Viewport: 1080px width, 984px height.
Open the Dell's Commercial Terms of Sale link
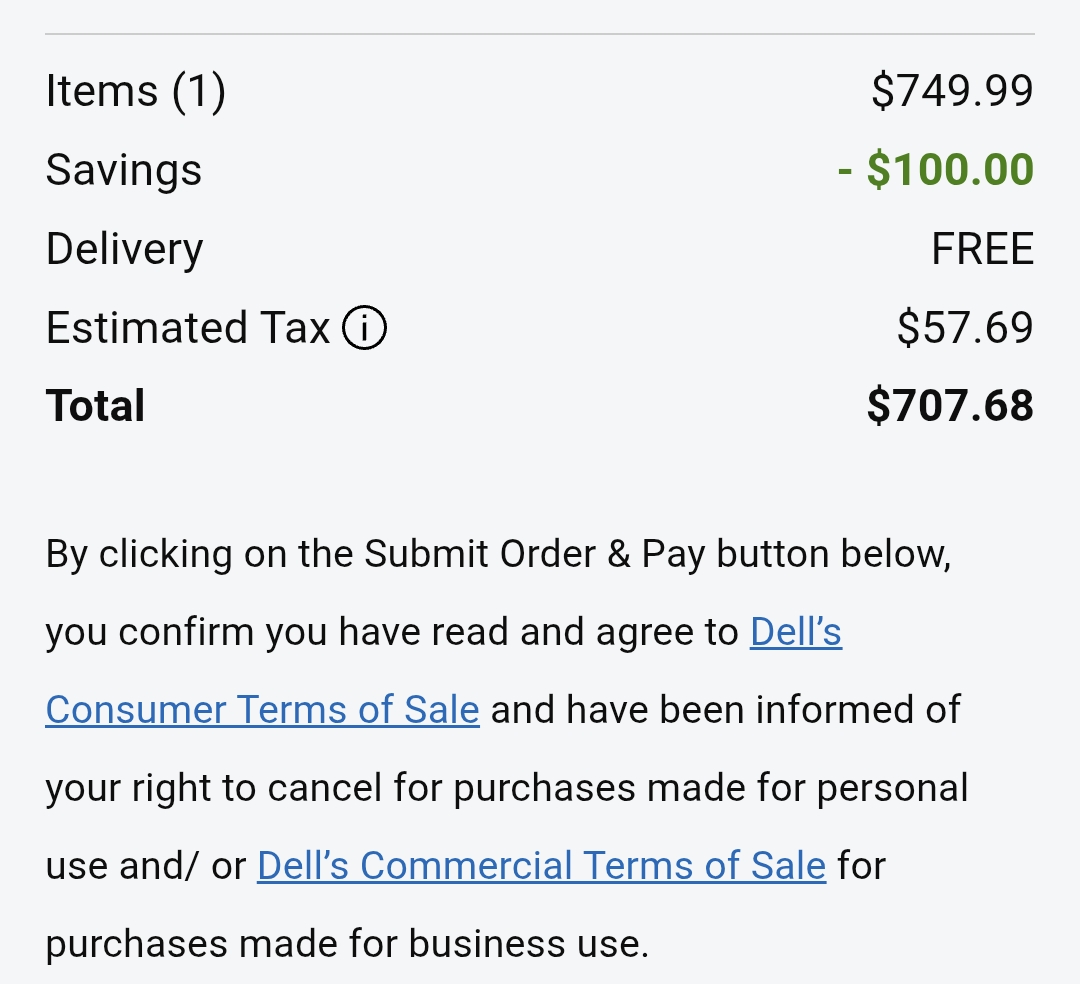[541, 866]
